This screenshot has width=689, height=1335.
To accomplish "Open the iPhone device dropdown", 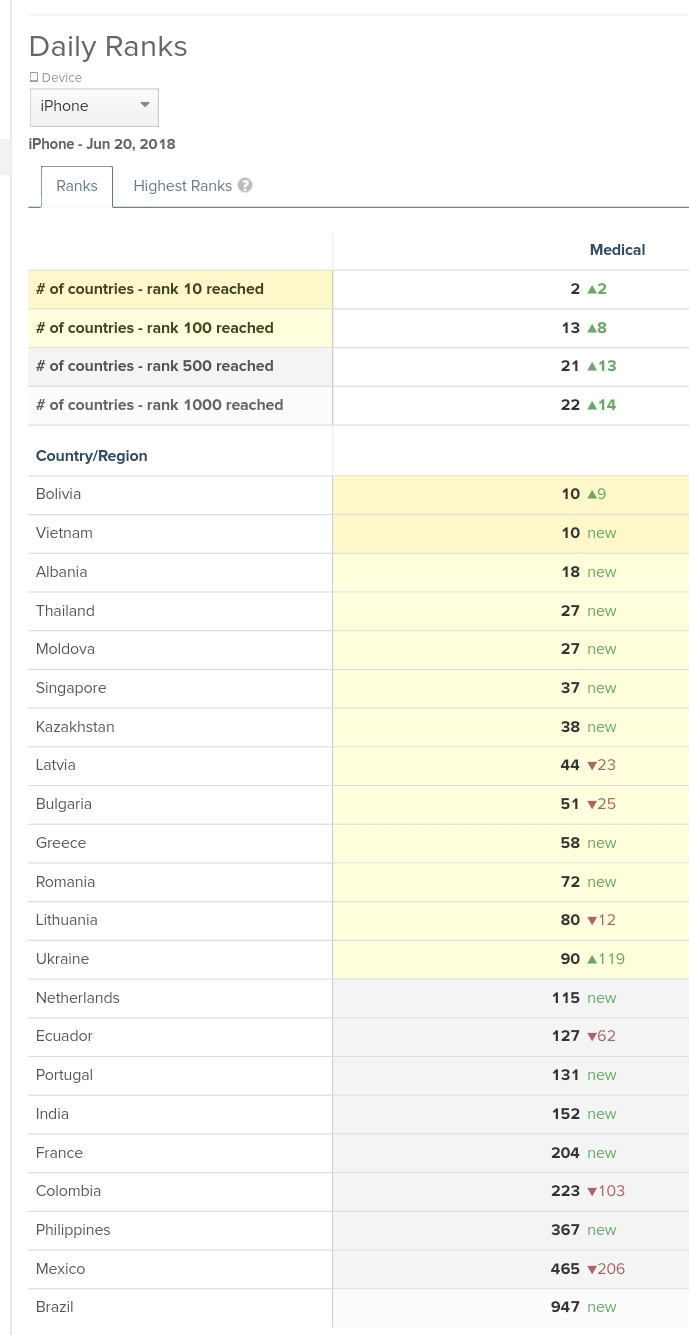I will tap(94, 107).
